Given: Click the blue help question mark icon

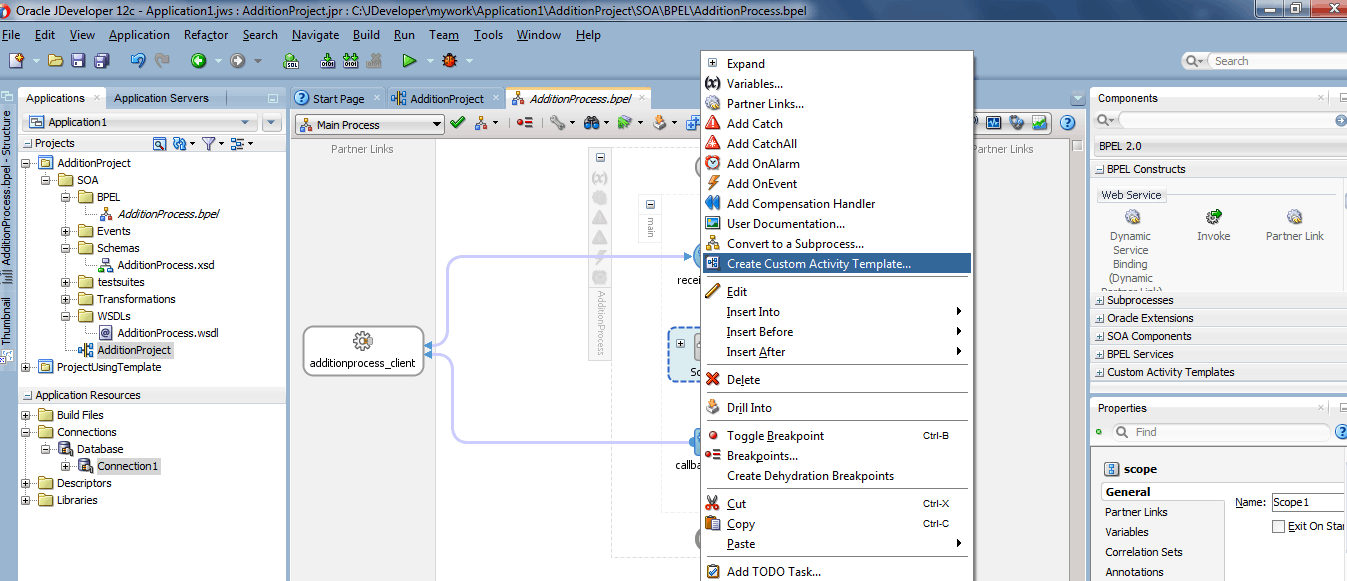Looking at the screenshot, I should [1067, 123].
